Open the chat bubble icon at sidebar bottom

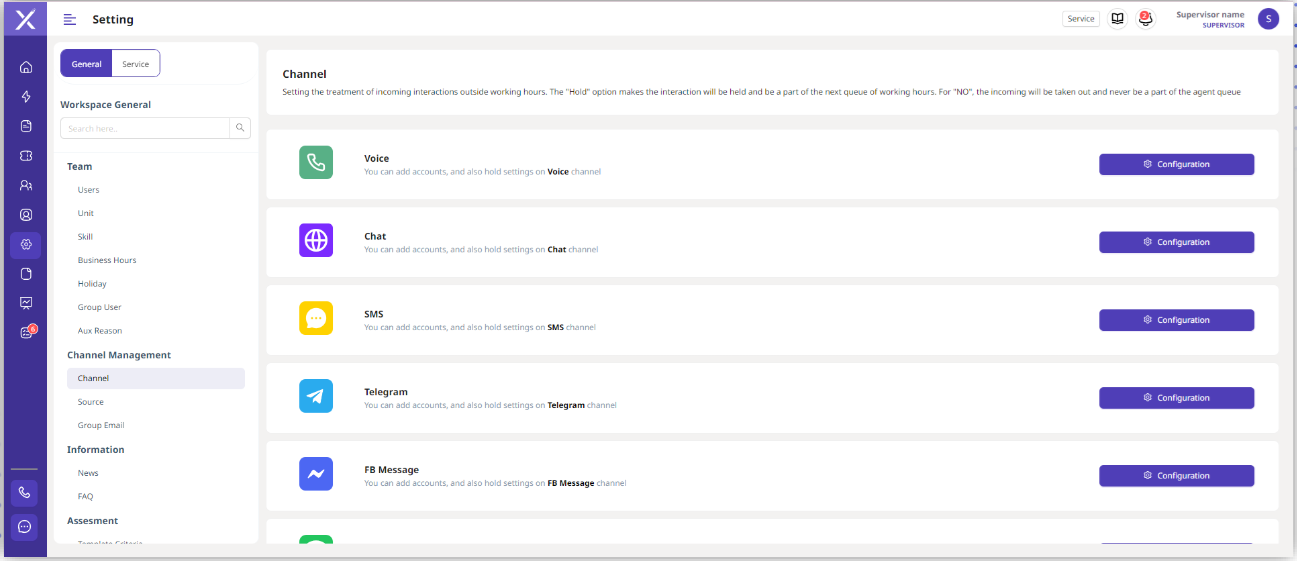tap(25, 526)
